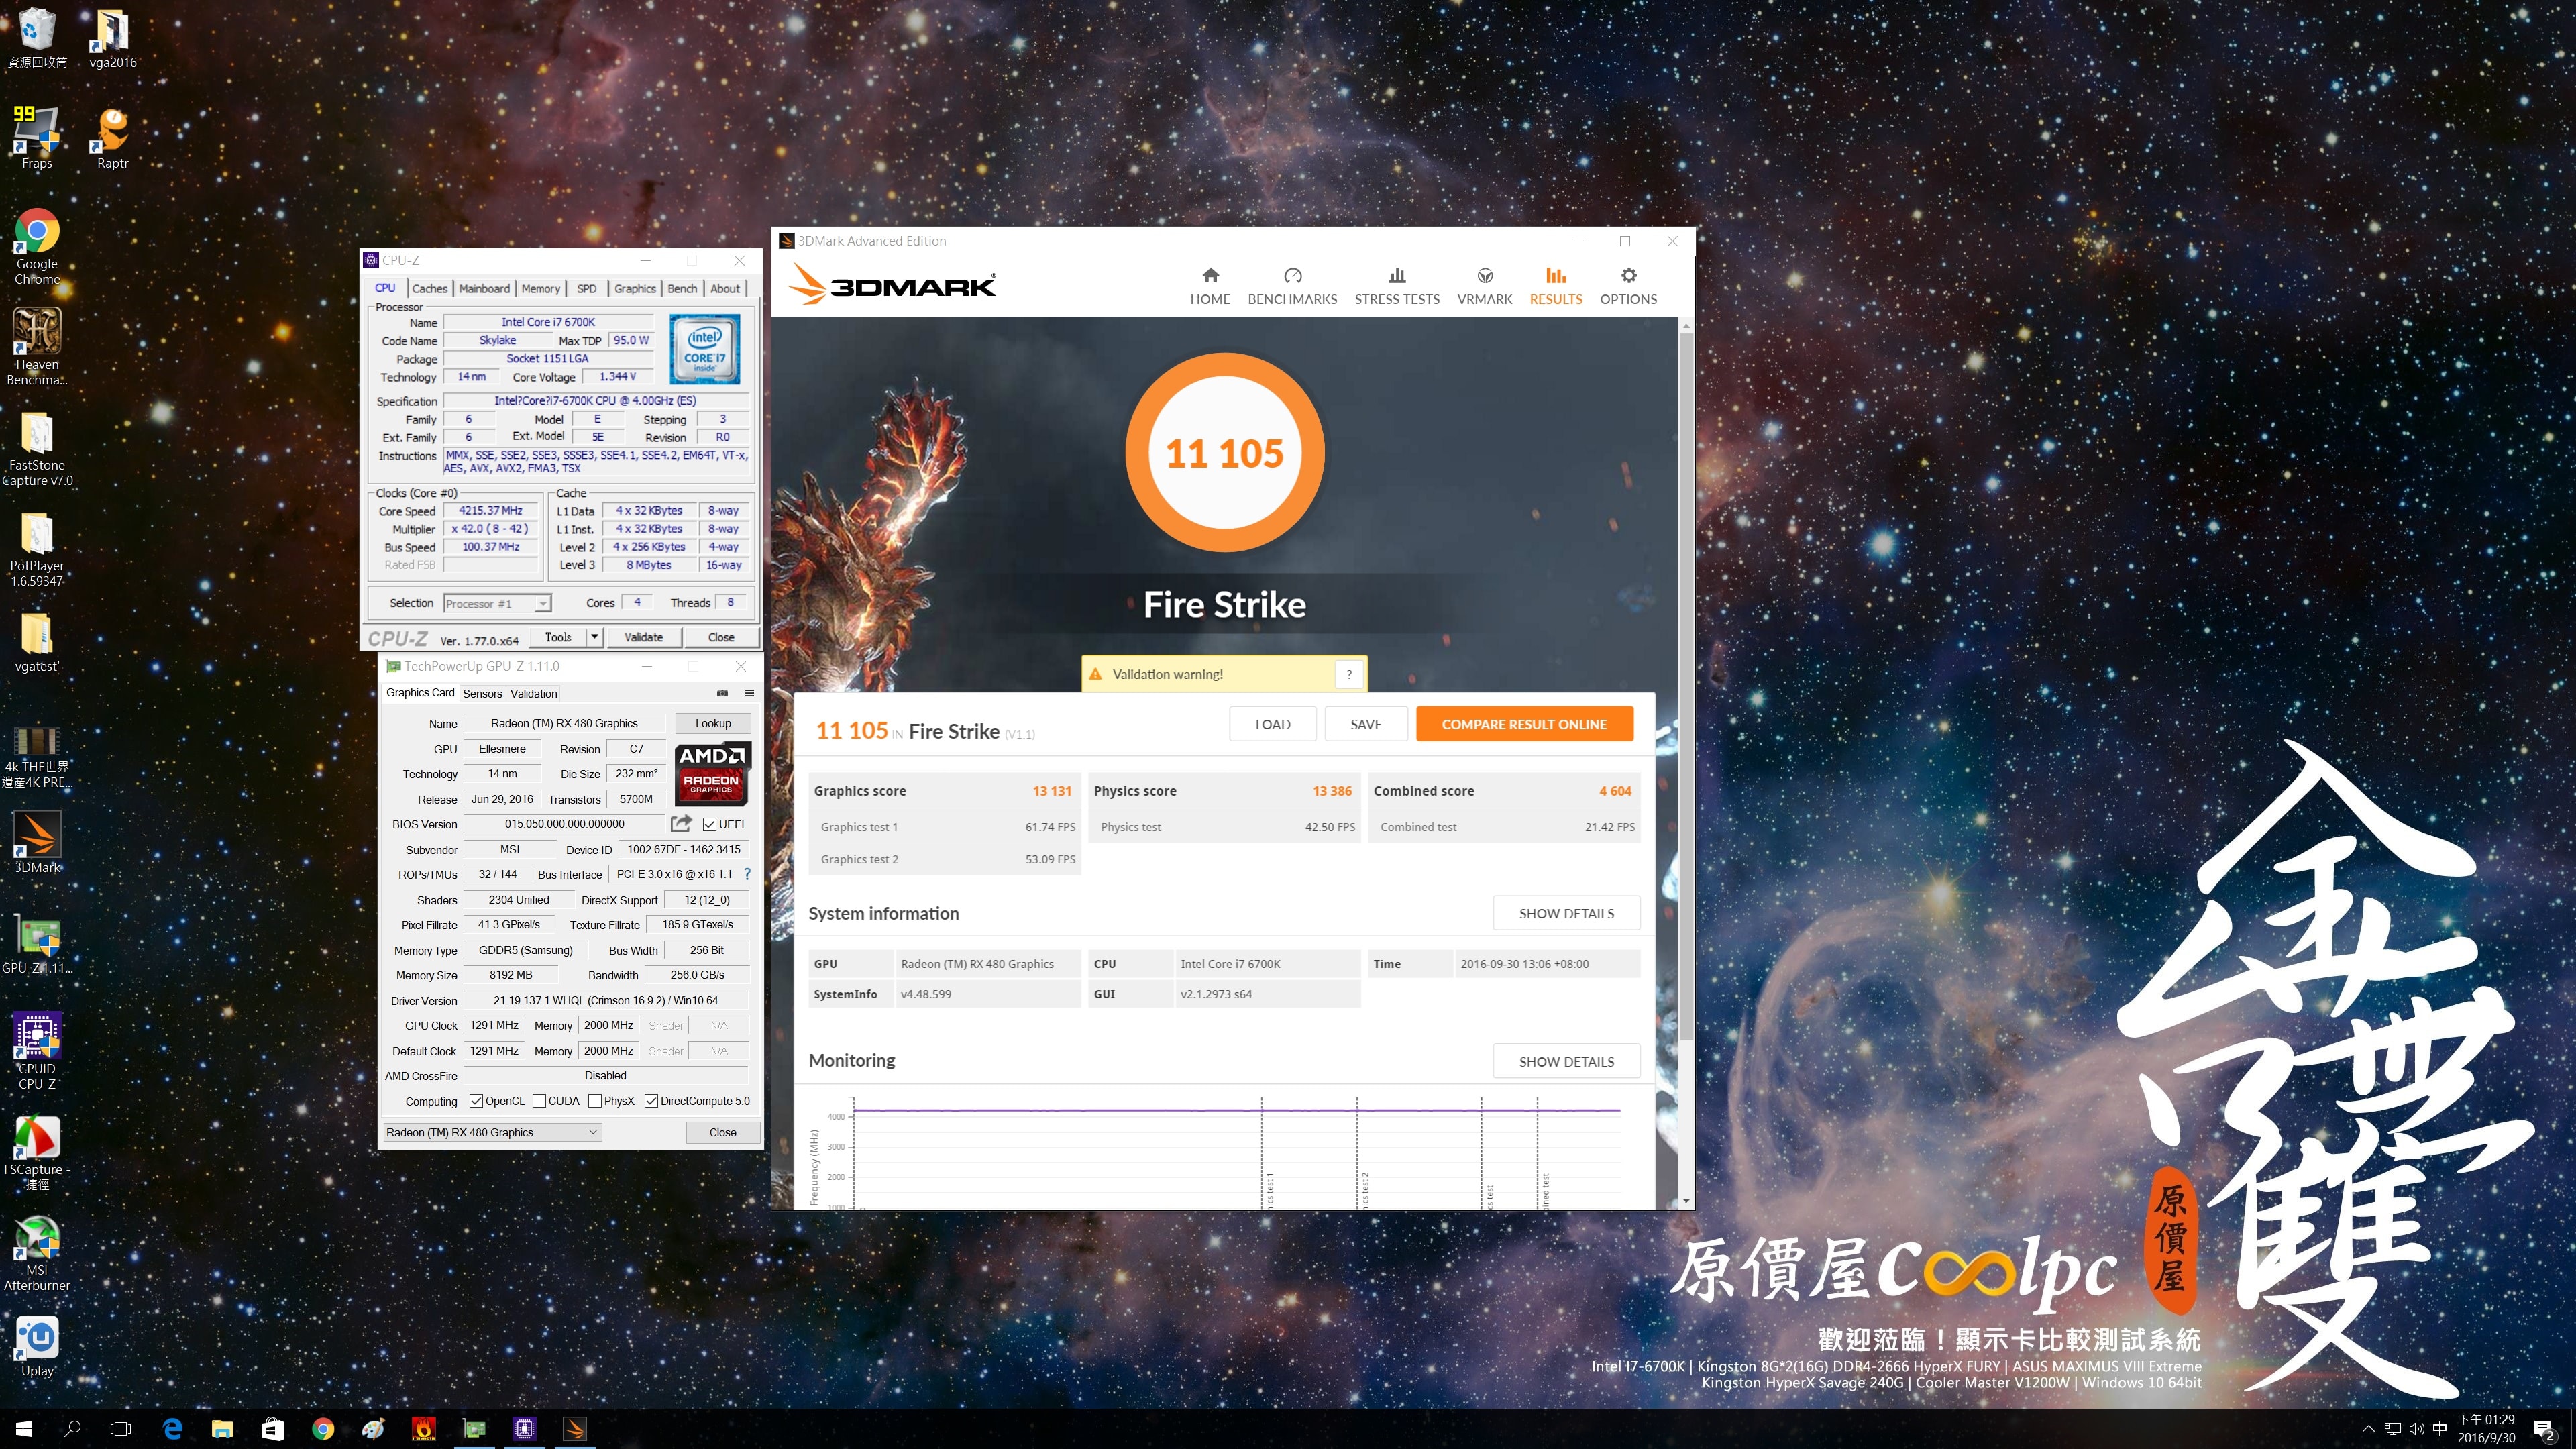
Task: Open Microsoft Edge from the taskbar
Action: click(x=172, y=1429)
